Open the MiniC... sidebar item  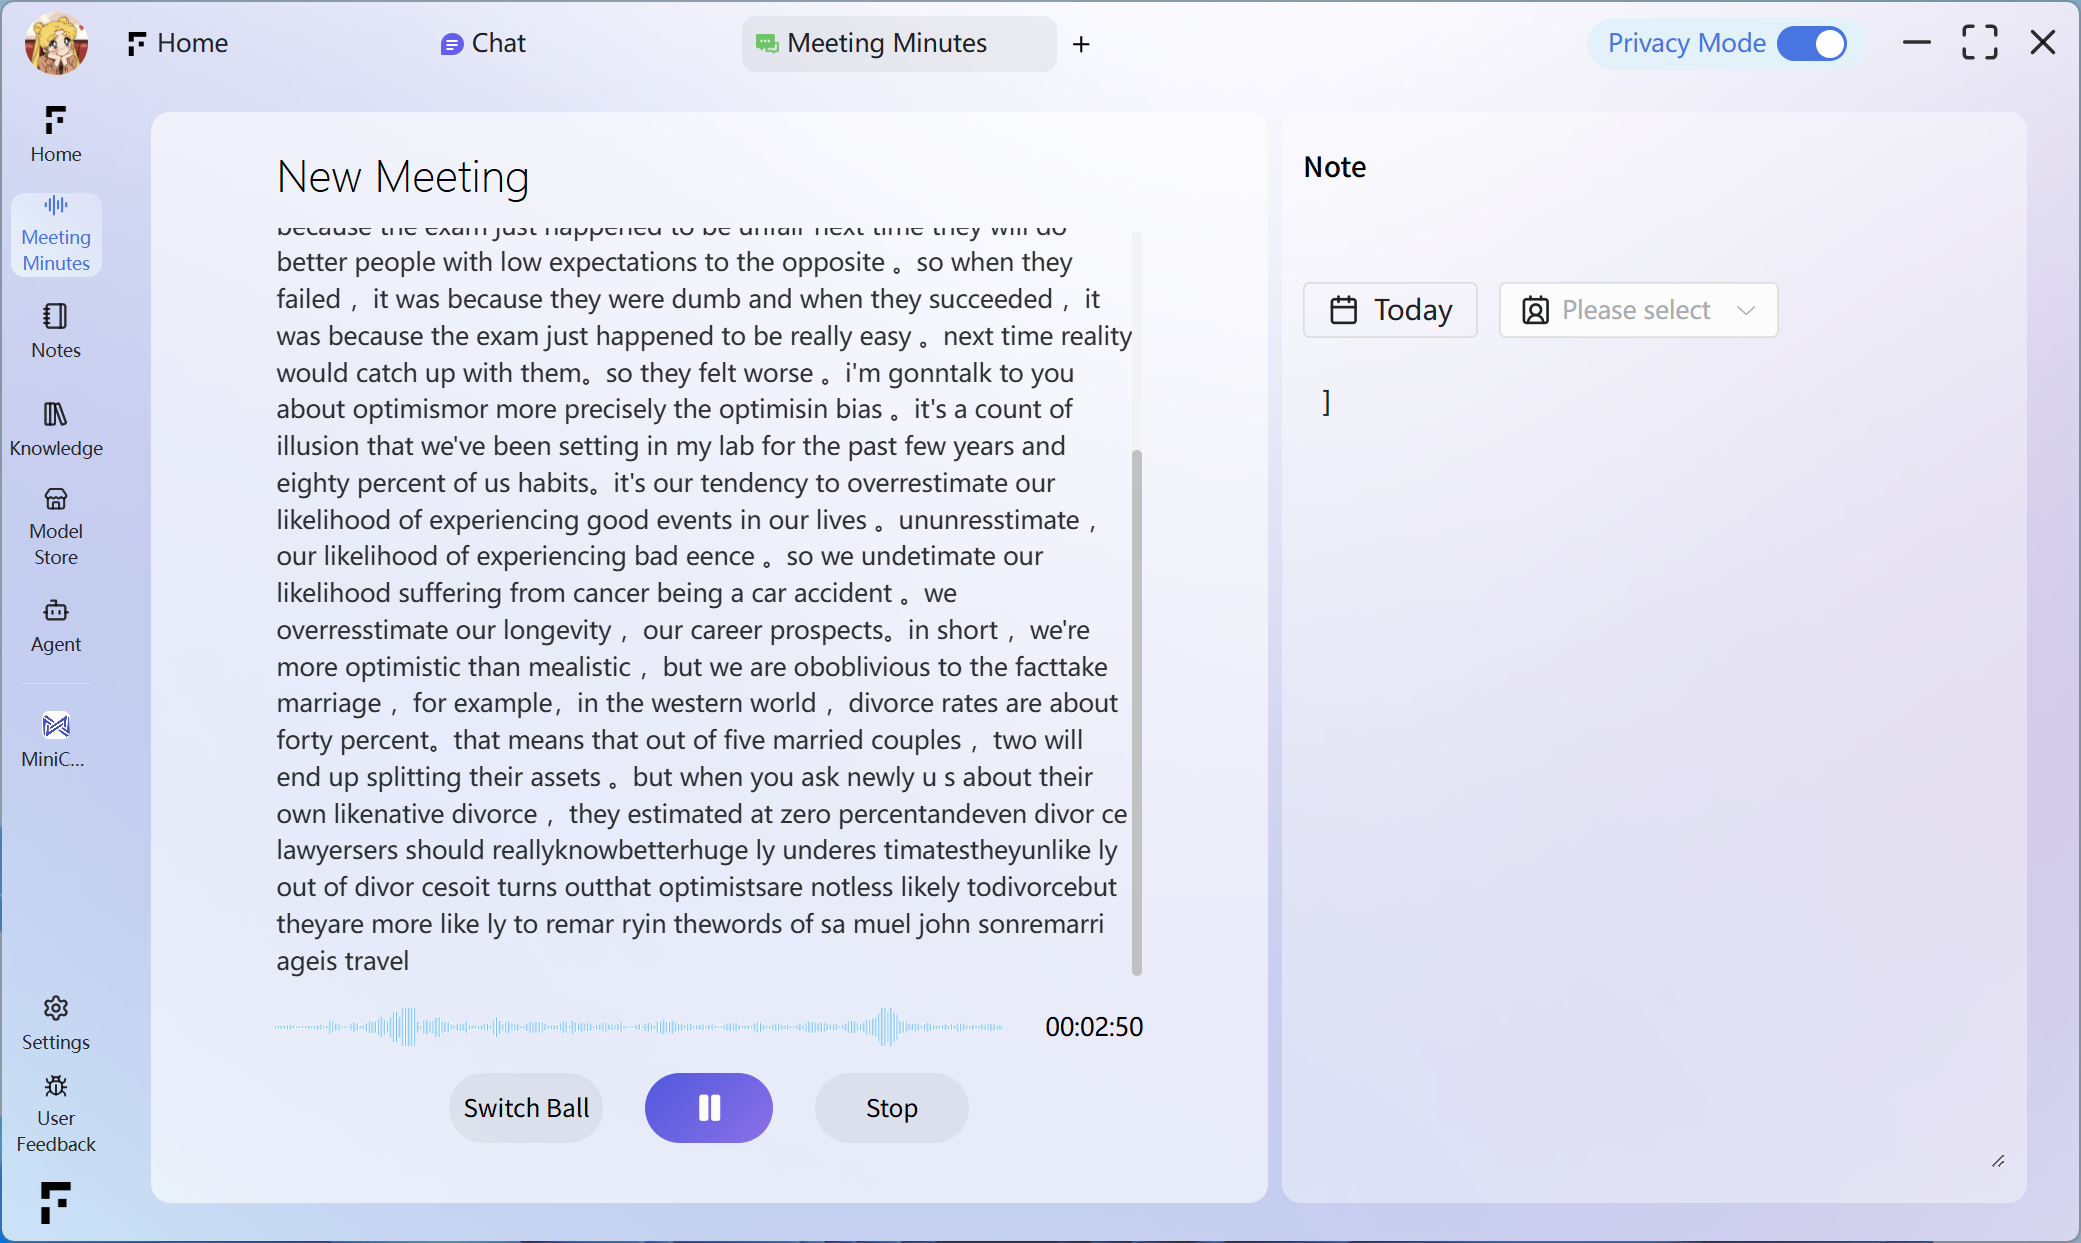(55, 739)
